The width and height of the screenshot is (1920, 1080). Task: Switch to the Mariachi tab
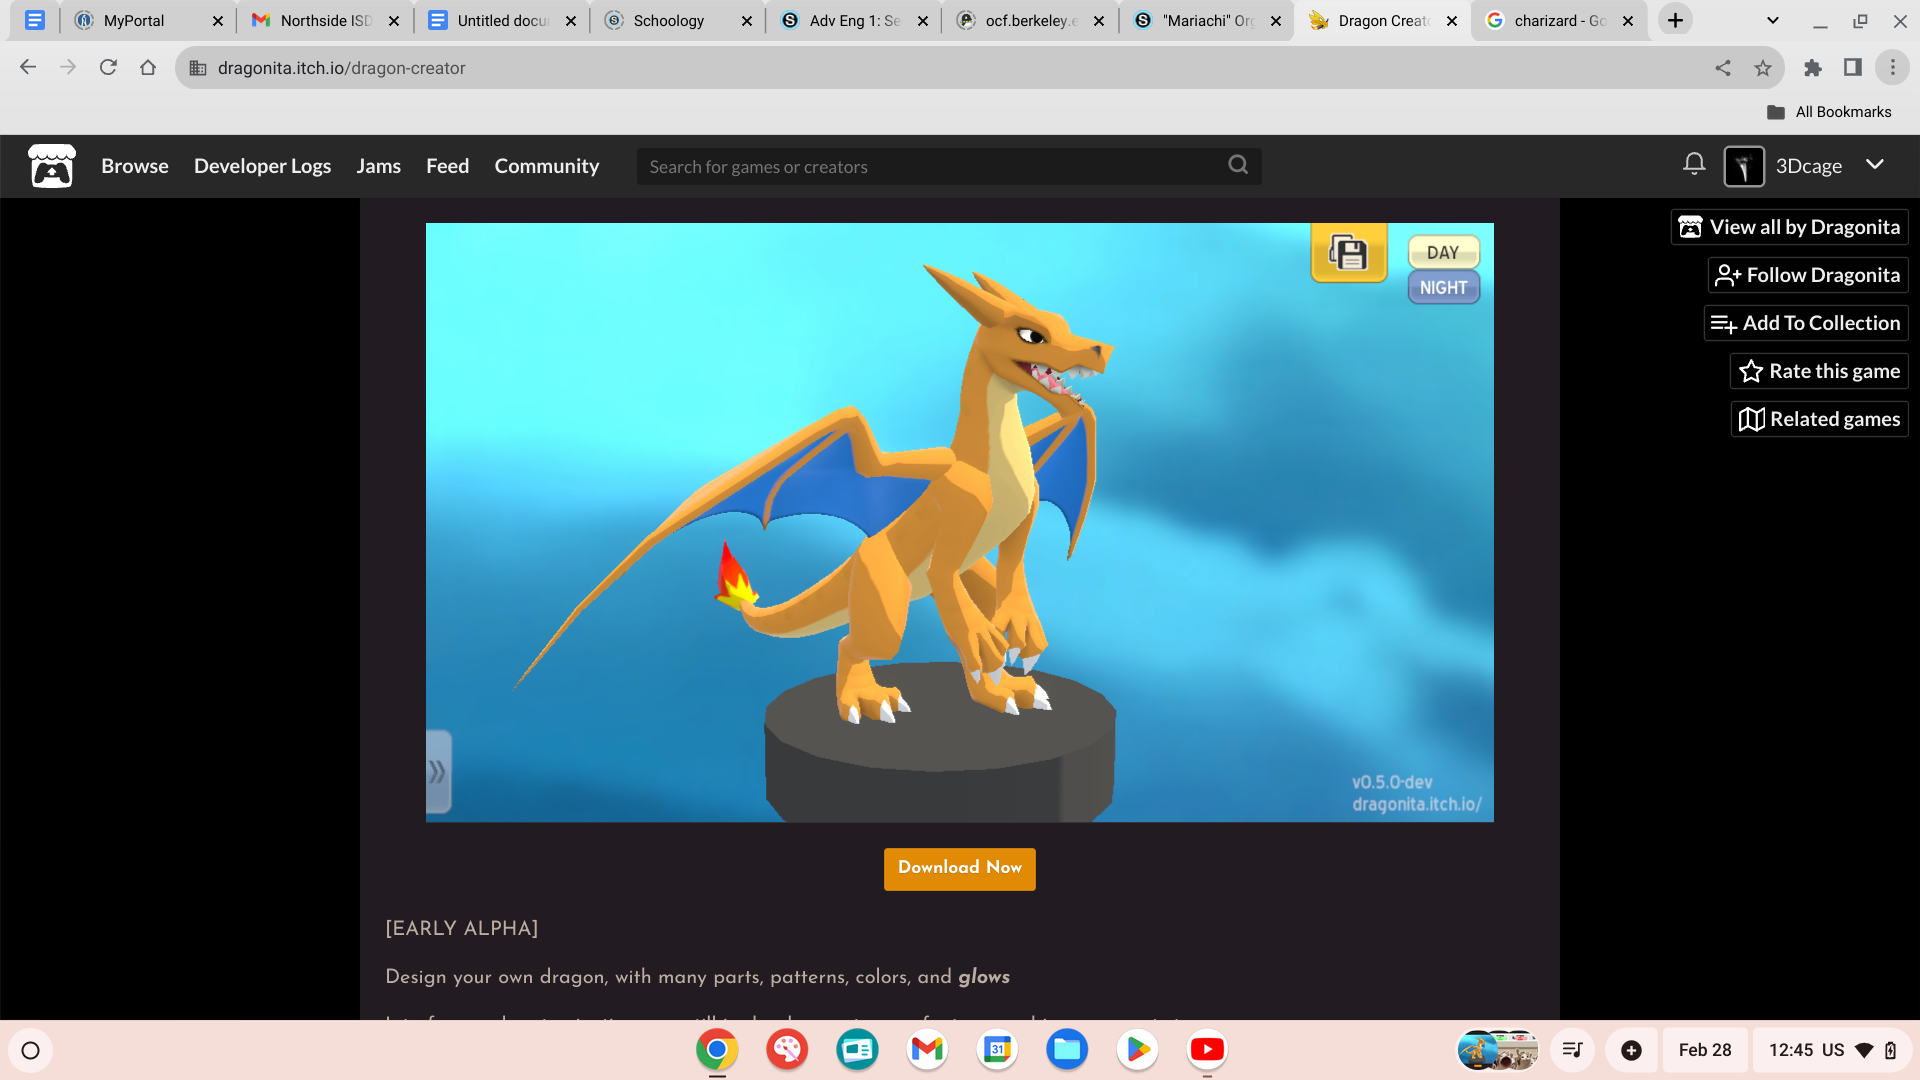1207,20
